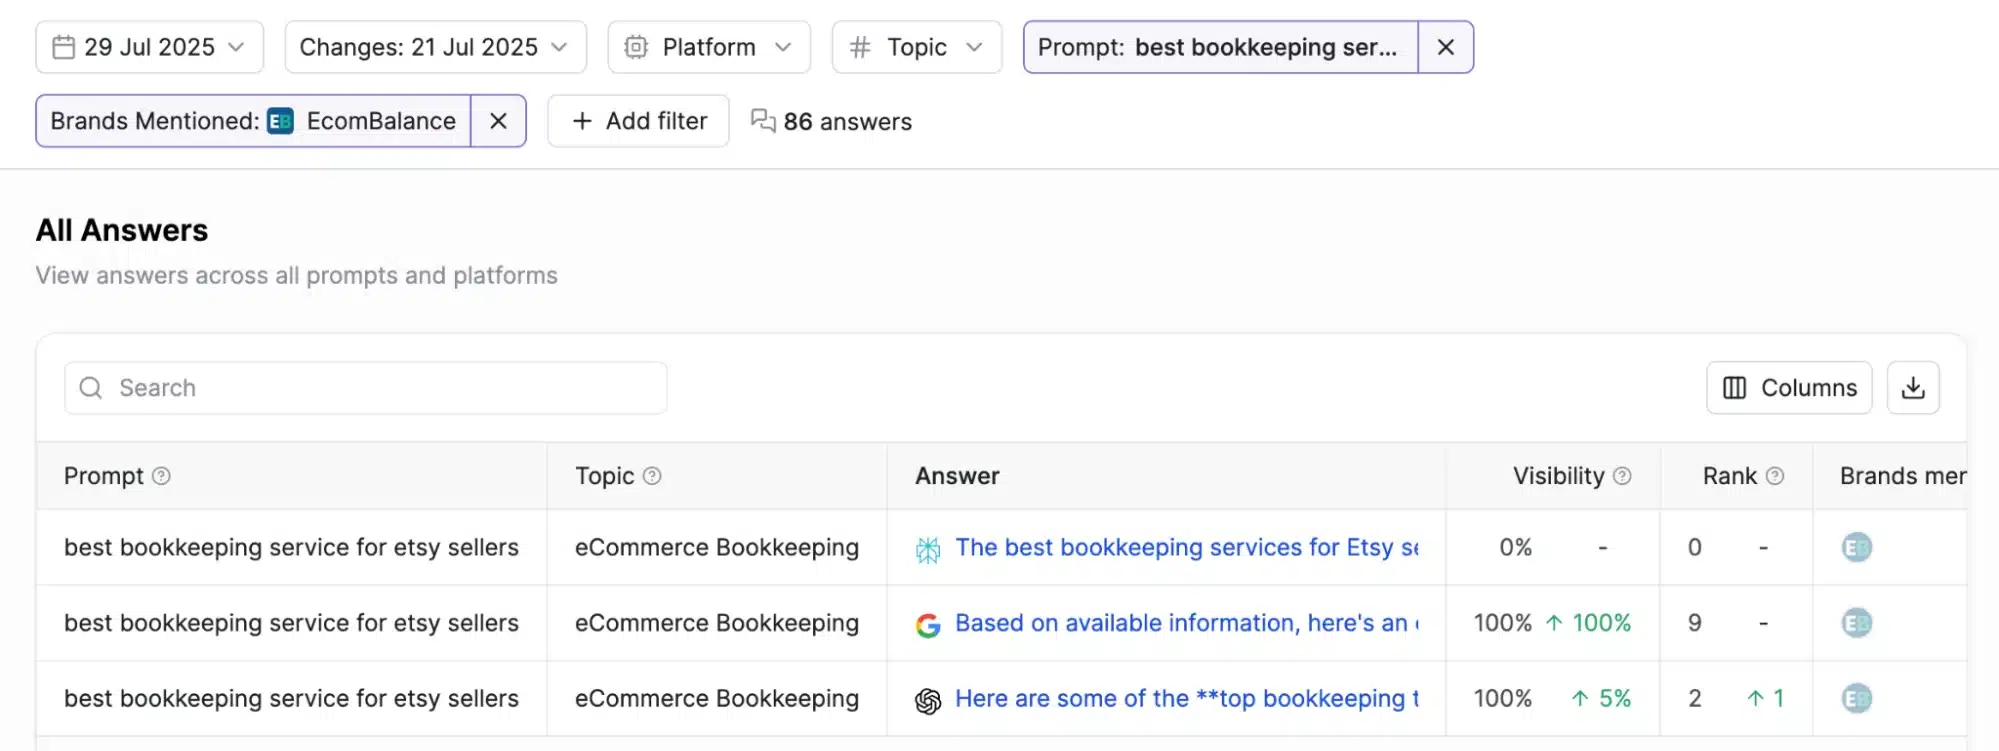1999x751 pixels.
Task: Click the prompt cell in the Perplexity row
Action: click(291, 547)
